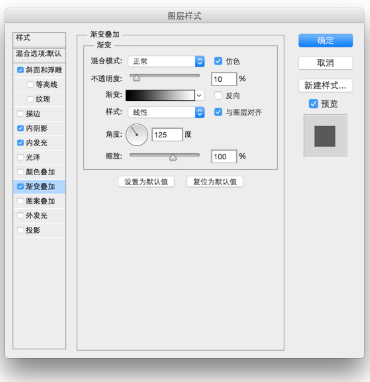Screen dimensions: 370x382
Task: Uncheck the 内阴影 checkbox
Action: [x=20, y=128]
